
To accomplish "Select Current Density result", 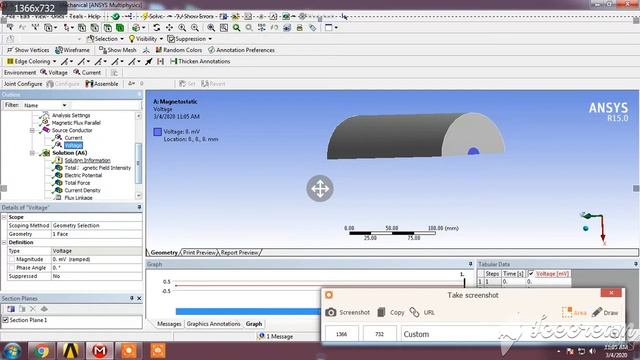I will (x=82, y=190).
